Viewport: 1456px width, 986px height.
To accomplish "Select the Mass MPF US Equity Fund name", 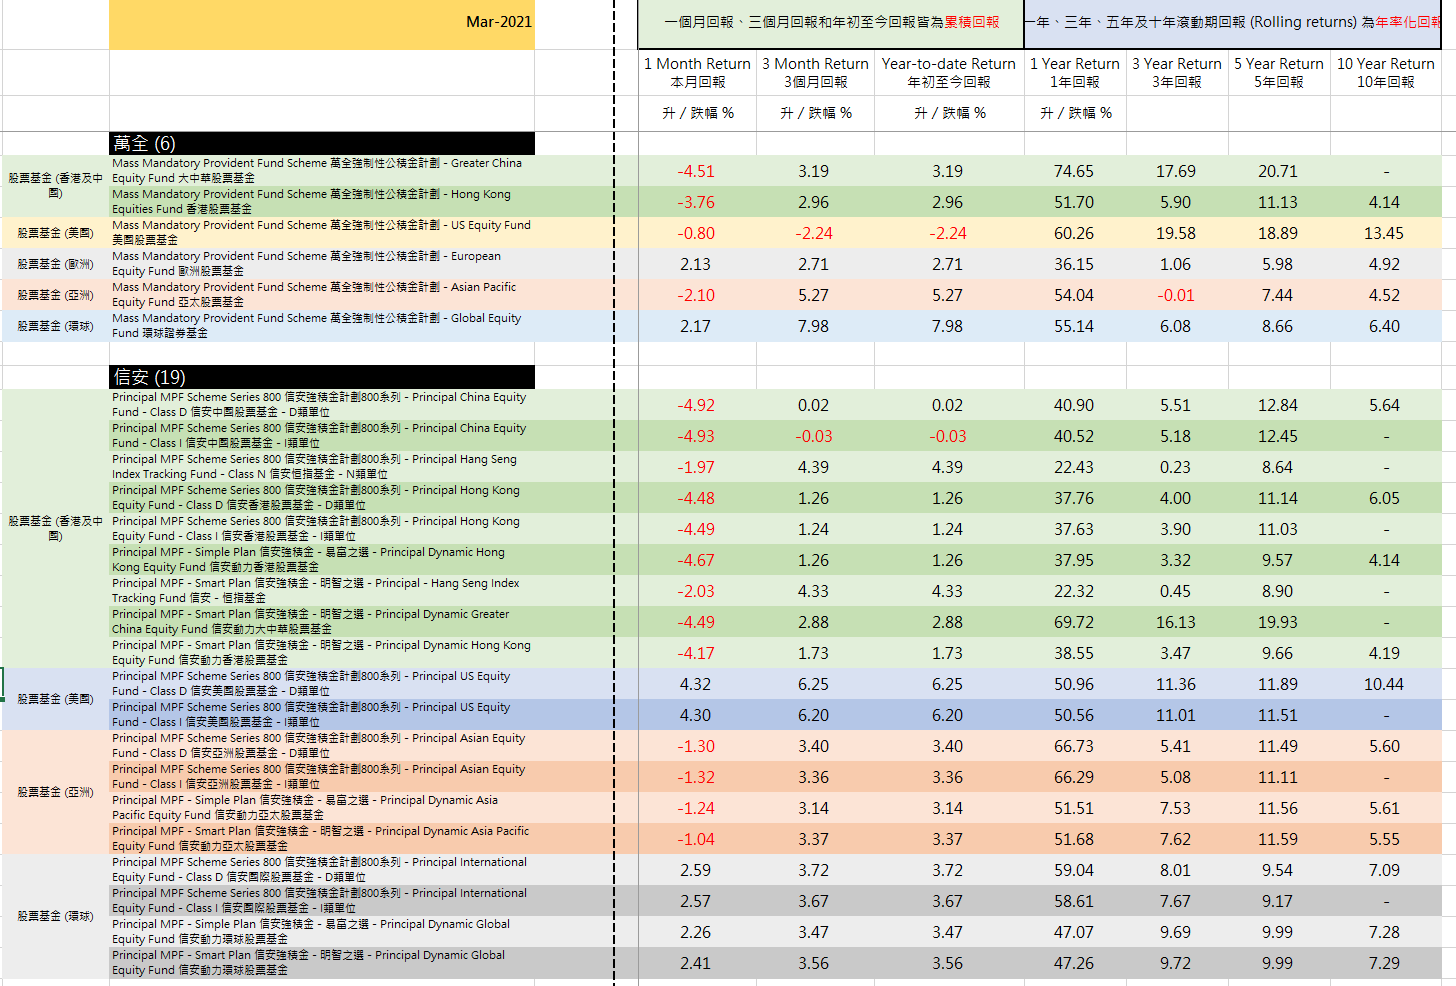I will (x=322, y=233).
